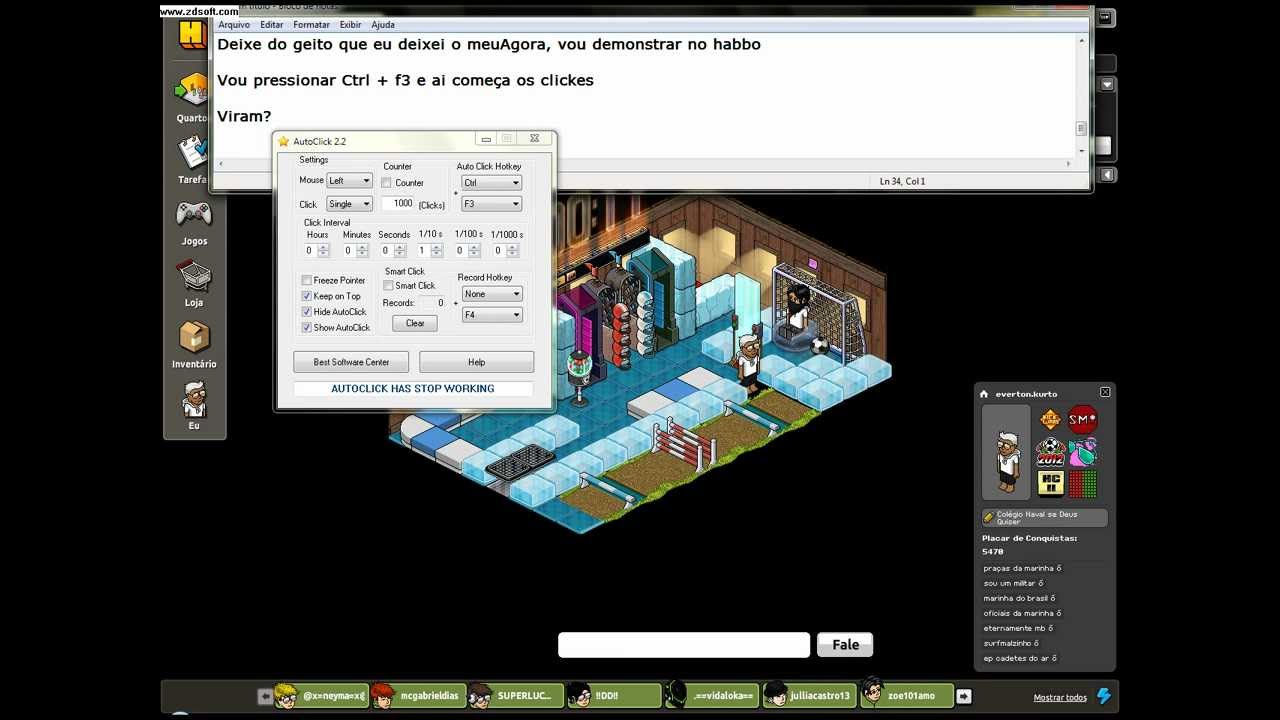The height and width of the screenshot is (720, 1280).
Task: Close the everton.kurto profile panel
Action: (1105, 392)
